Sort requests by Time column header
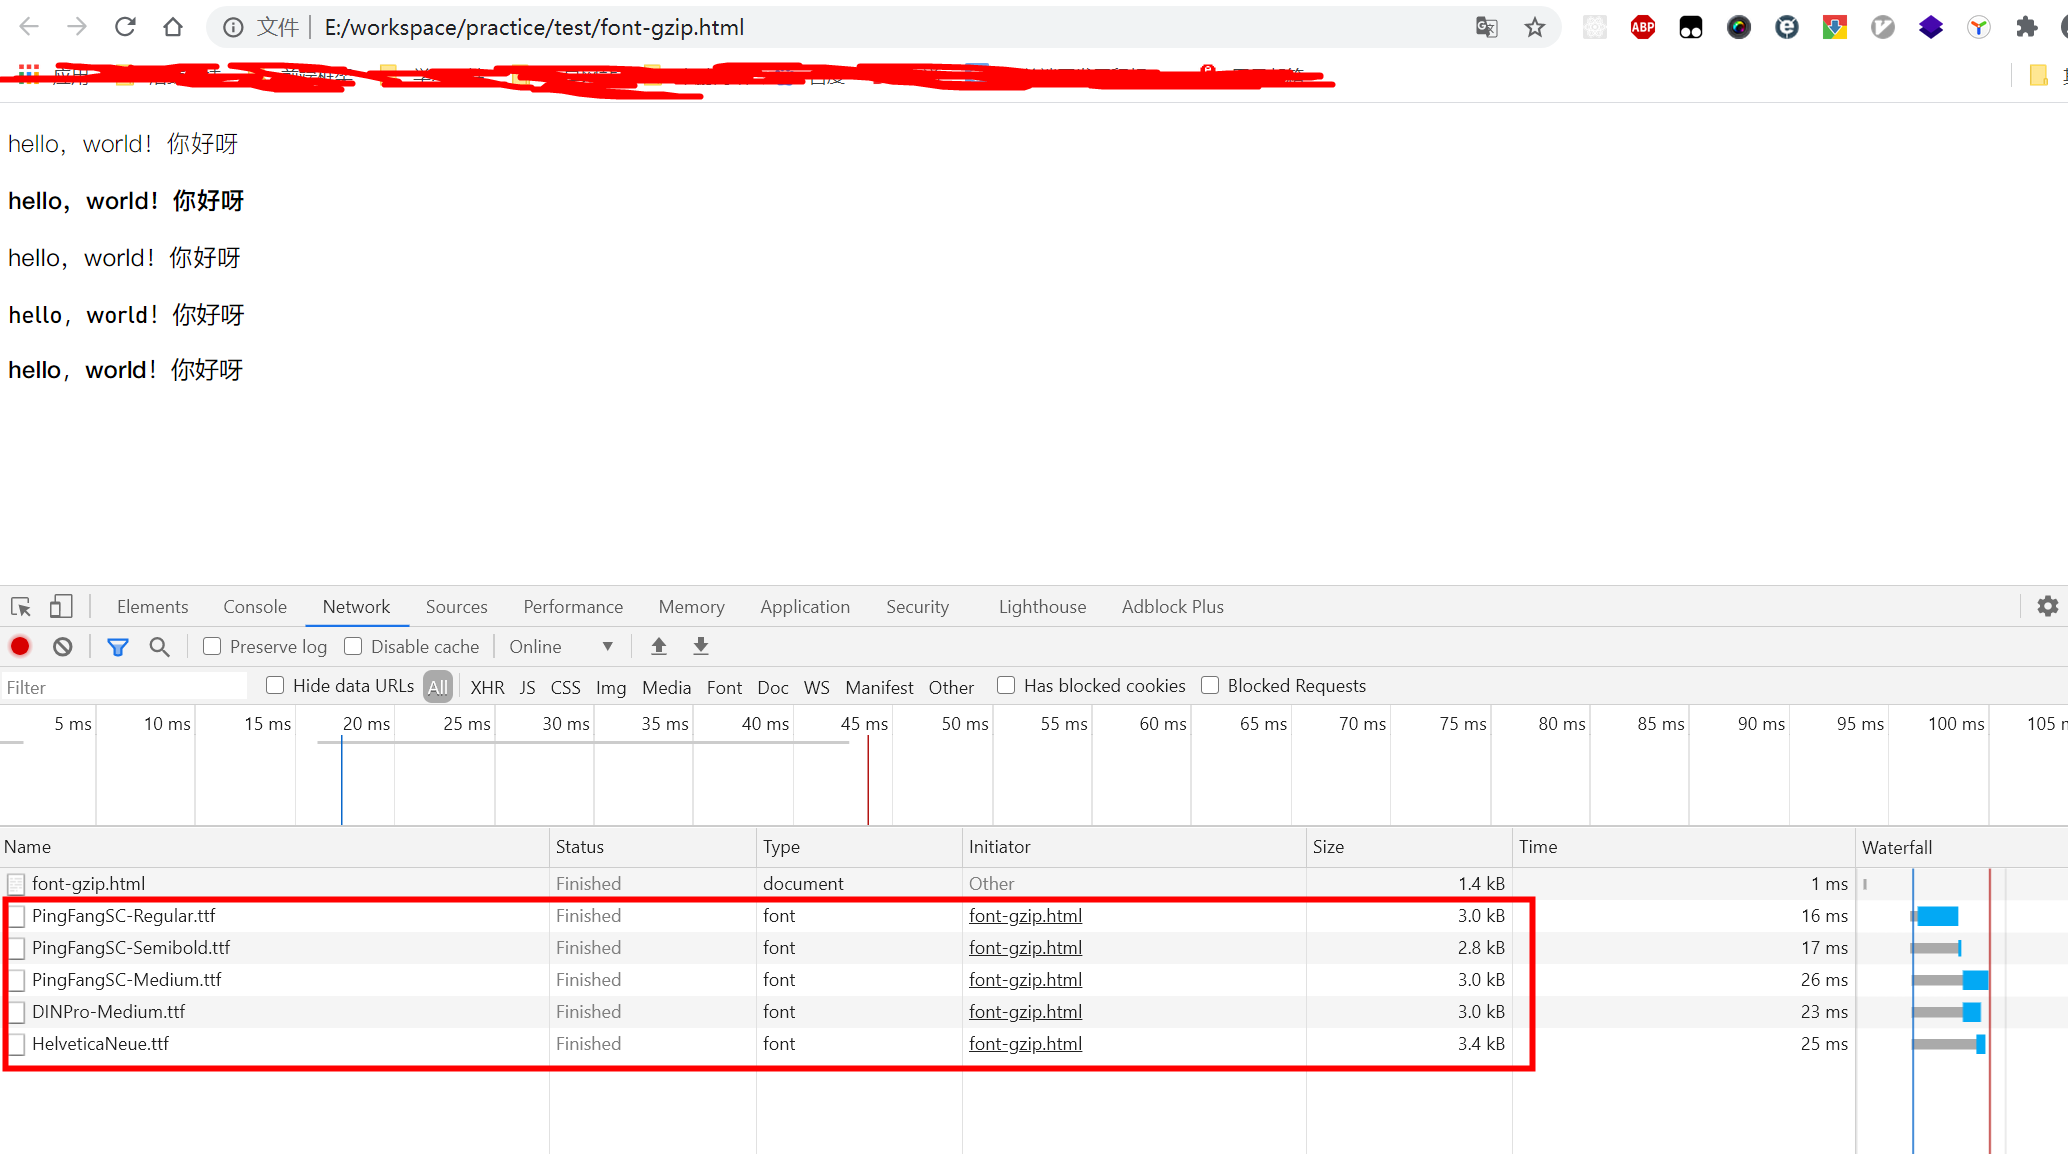The height and width of the screenshot is (1154, 2068). click(x=1684, y=846)
